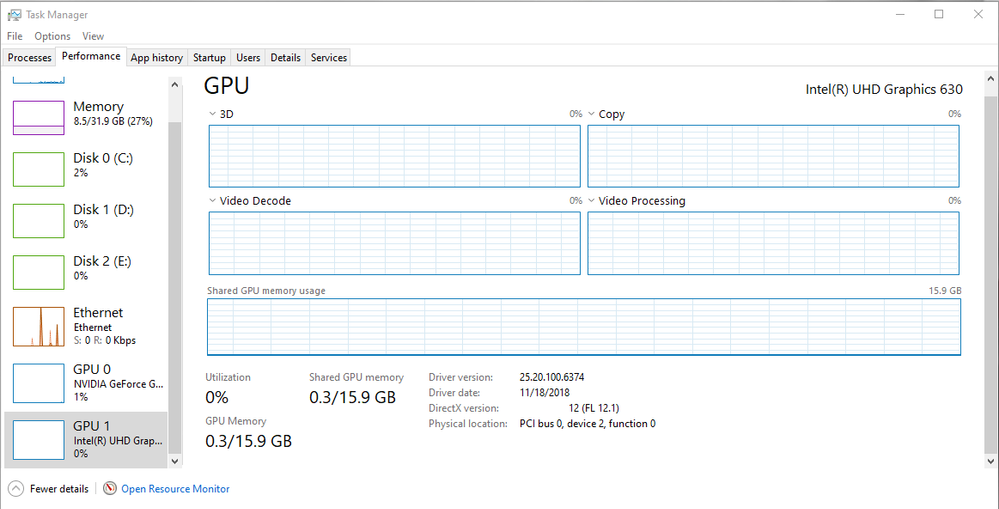Open the 3D graph engine dropdown
The image size is (999, 509).
pos(213,114)
